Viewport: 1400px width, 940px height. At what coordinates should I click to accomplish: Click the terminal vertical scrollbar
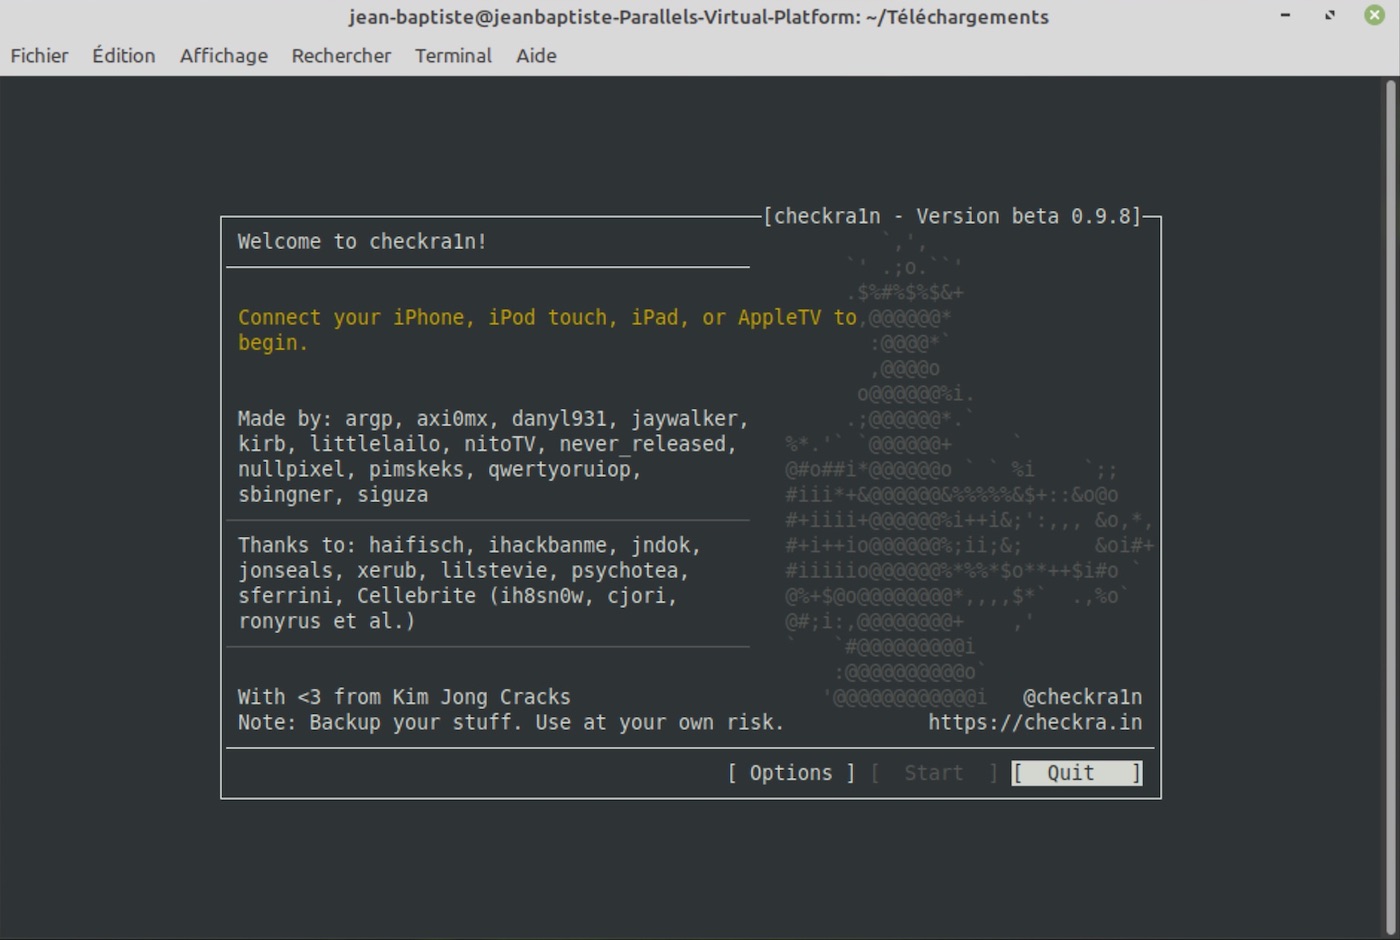point(1390,505)
